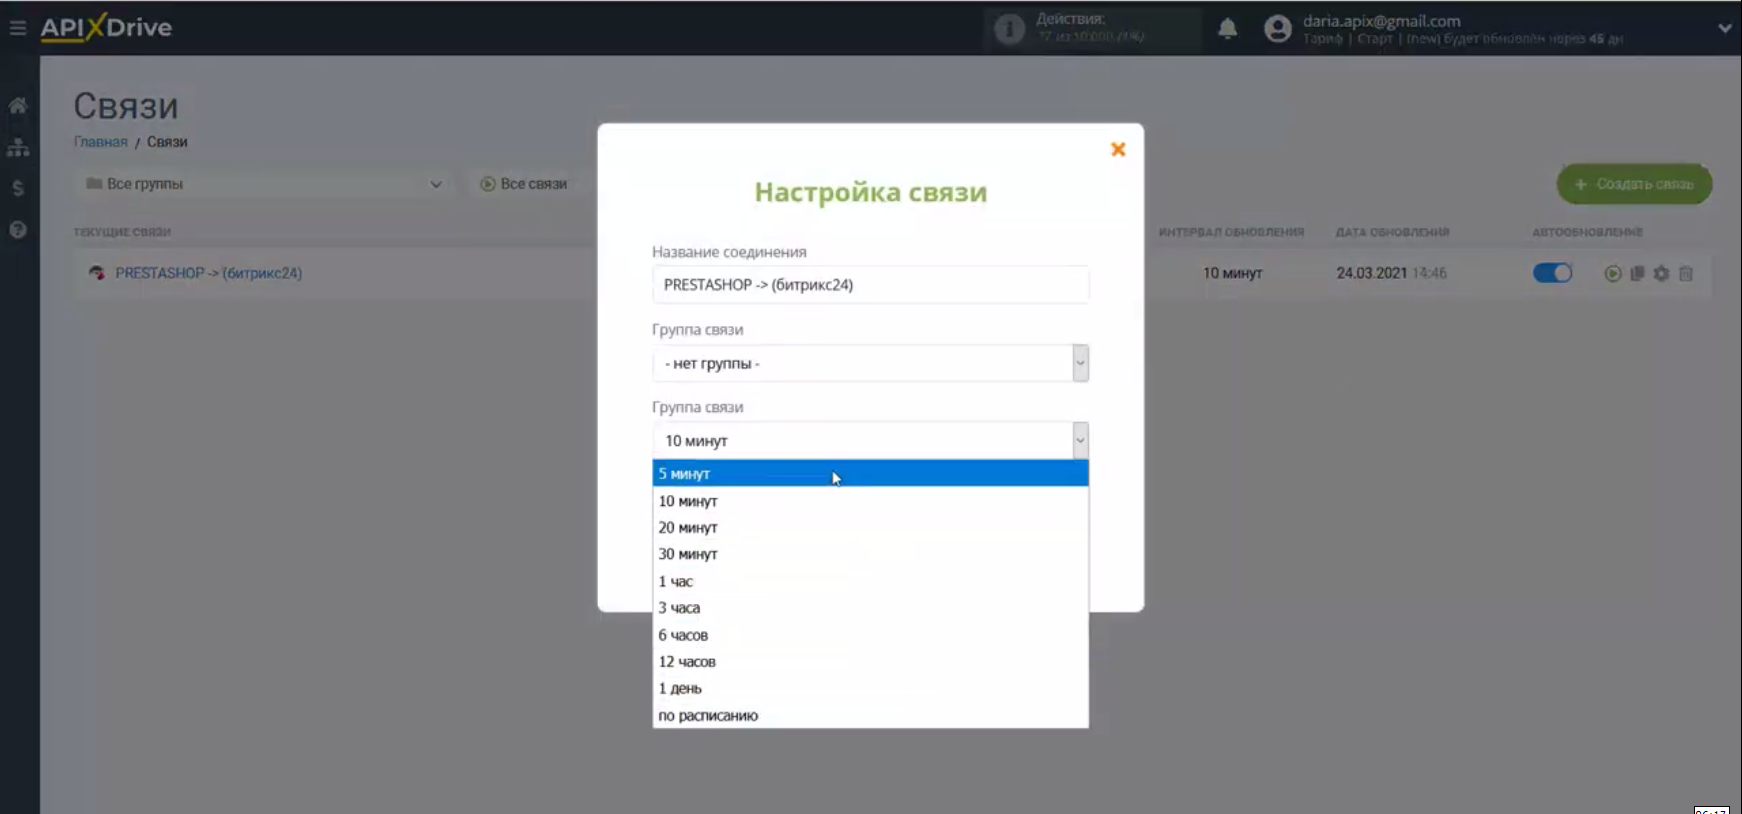
Task: Click the 24.03.2021 update date
Action: pyautogui.click(x=1371, y=273)
